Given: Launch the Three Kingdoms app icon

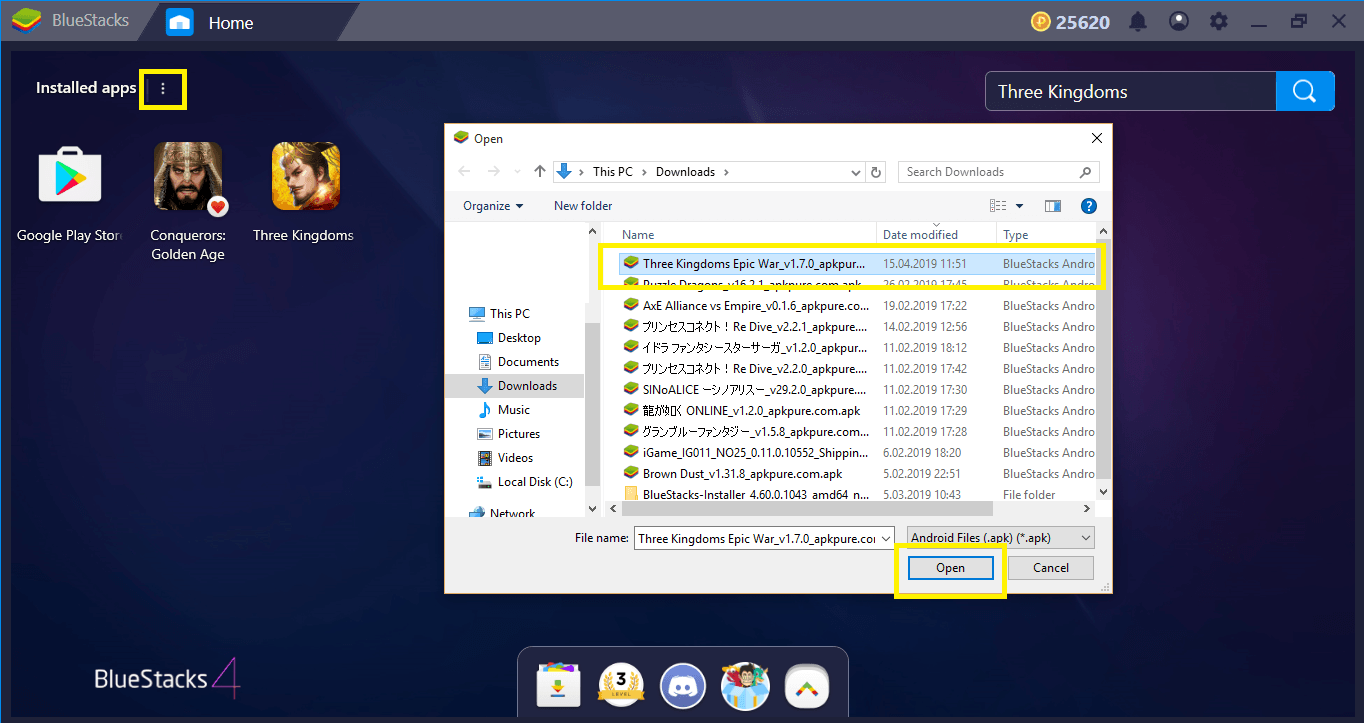Looking at the screenshot, I should (x=306, y=176).
